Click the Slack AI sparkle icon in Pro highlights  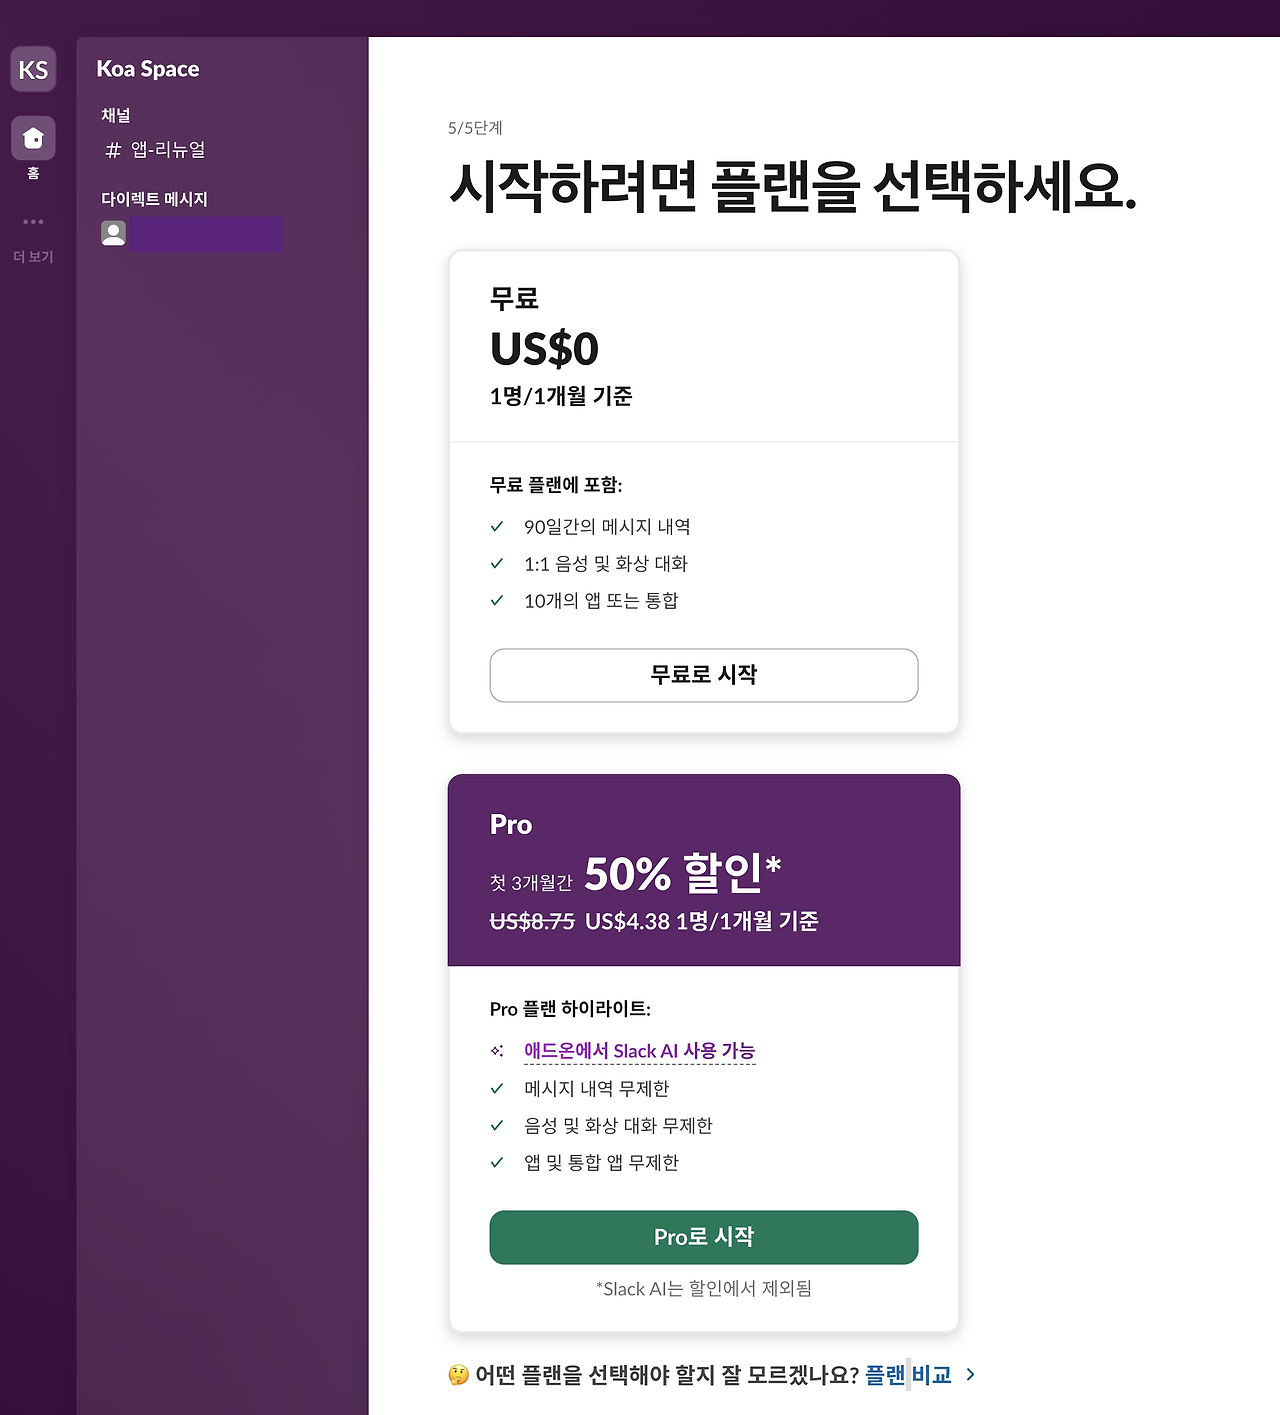pos(497,1051)
